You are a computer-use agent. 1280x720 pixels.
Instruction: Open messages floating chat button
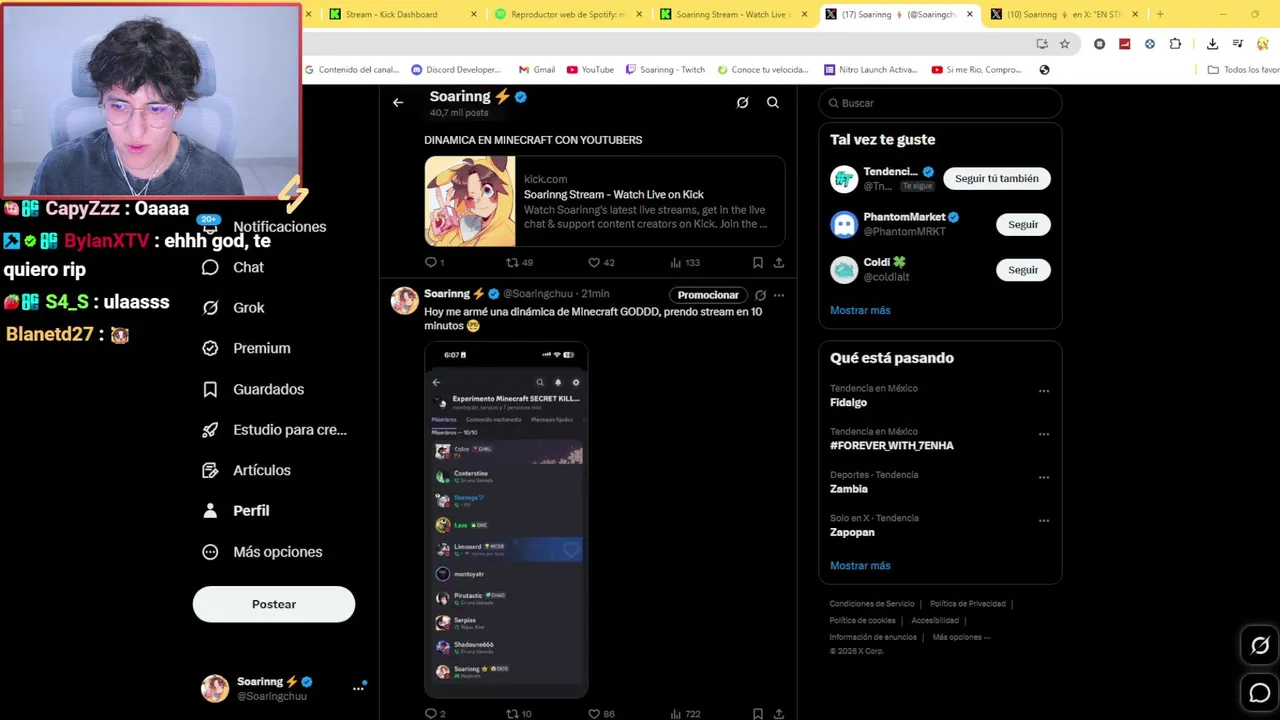point(1260,692)
